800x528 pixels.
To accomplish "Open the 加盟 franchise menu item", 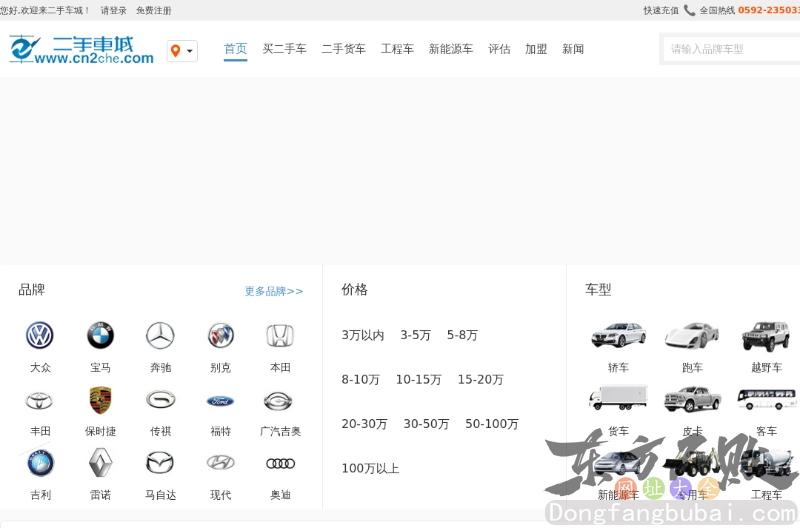I will (536, 49).
